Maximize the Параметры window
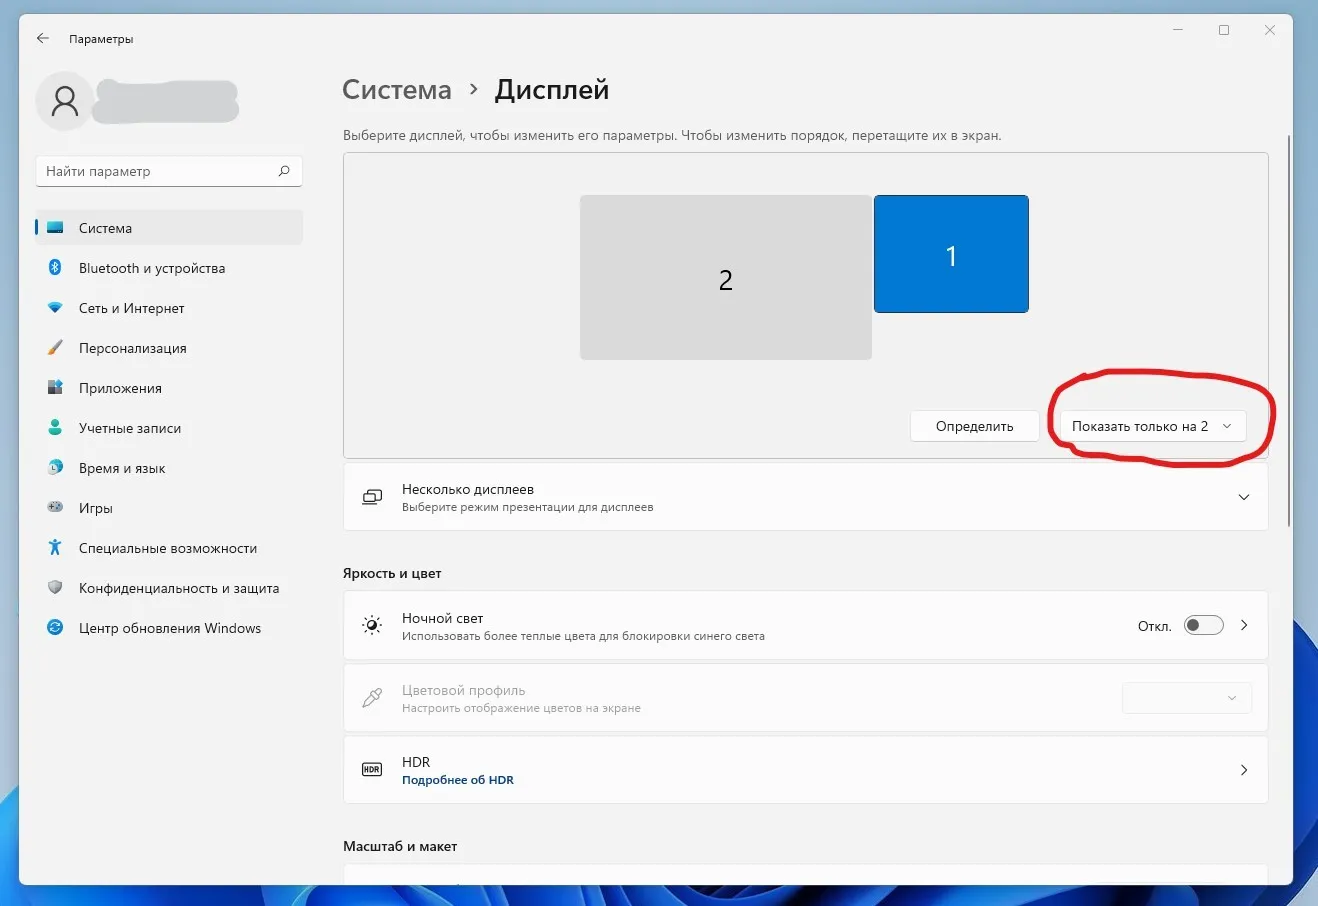Viewport: 1318px width, 906px height. (1224, 31)
